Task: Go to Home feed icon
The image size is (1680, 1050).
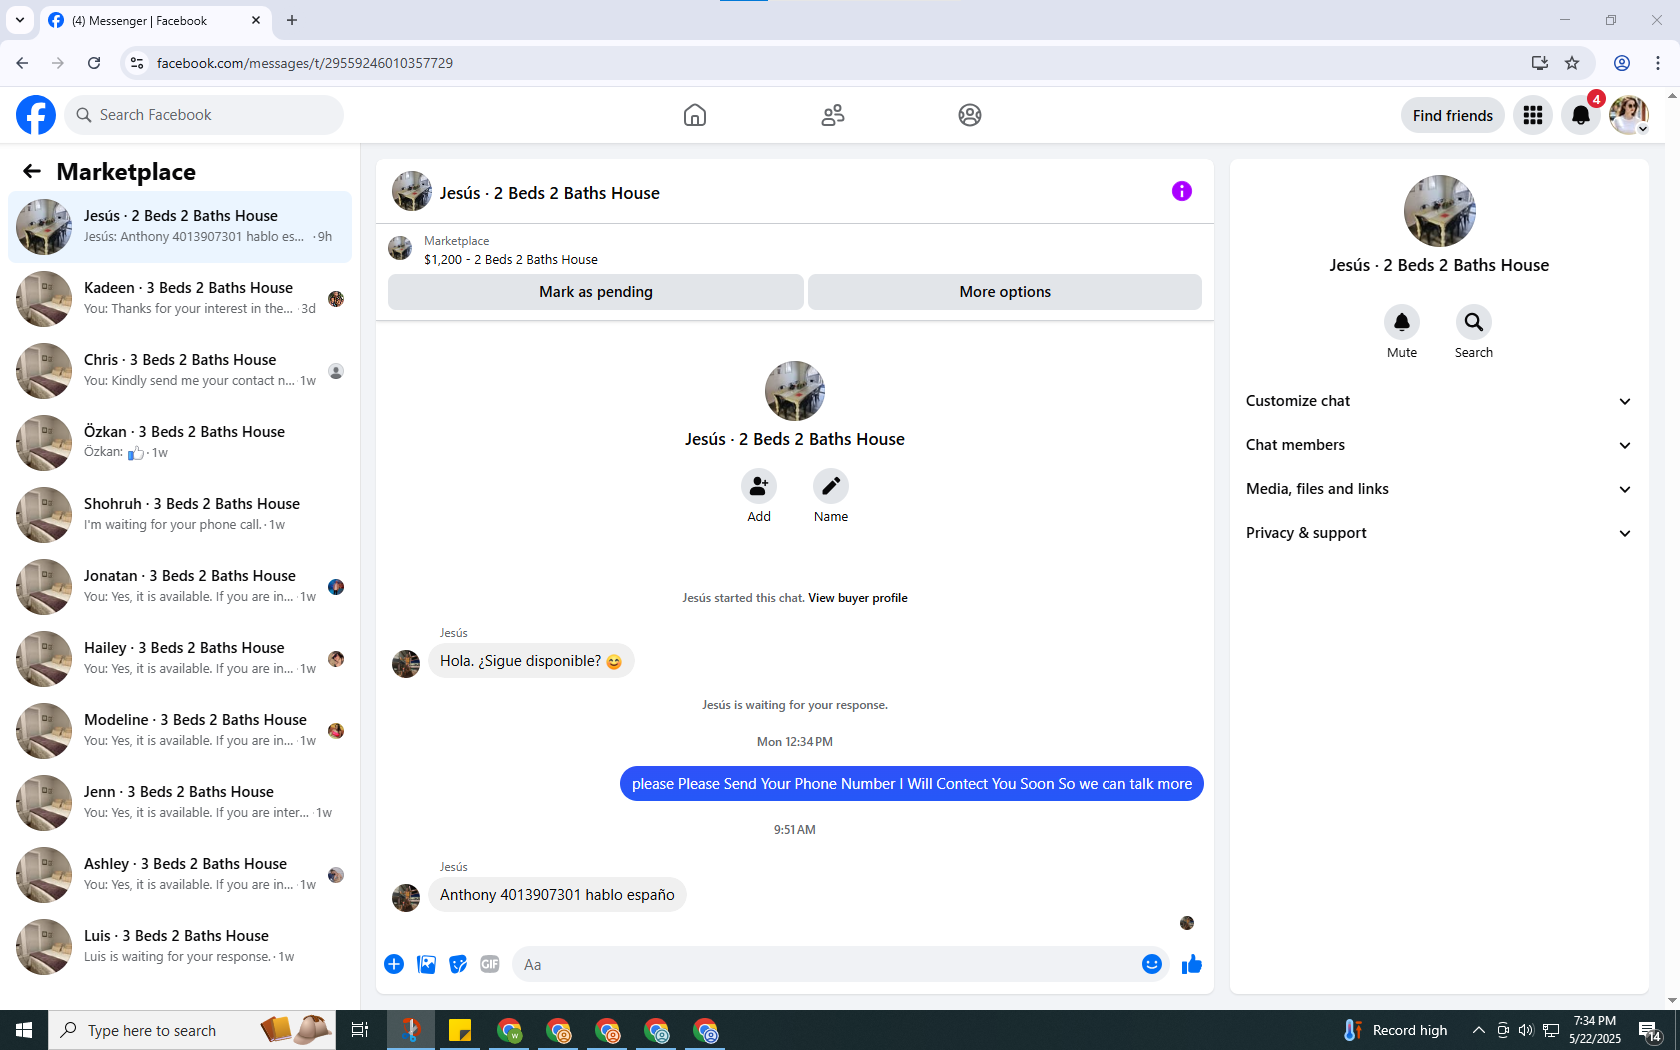Action: 695,115
